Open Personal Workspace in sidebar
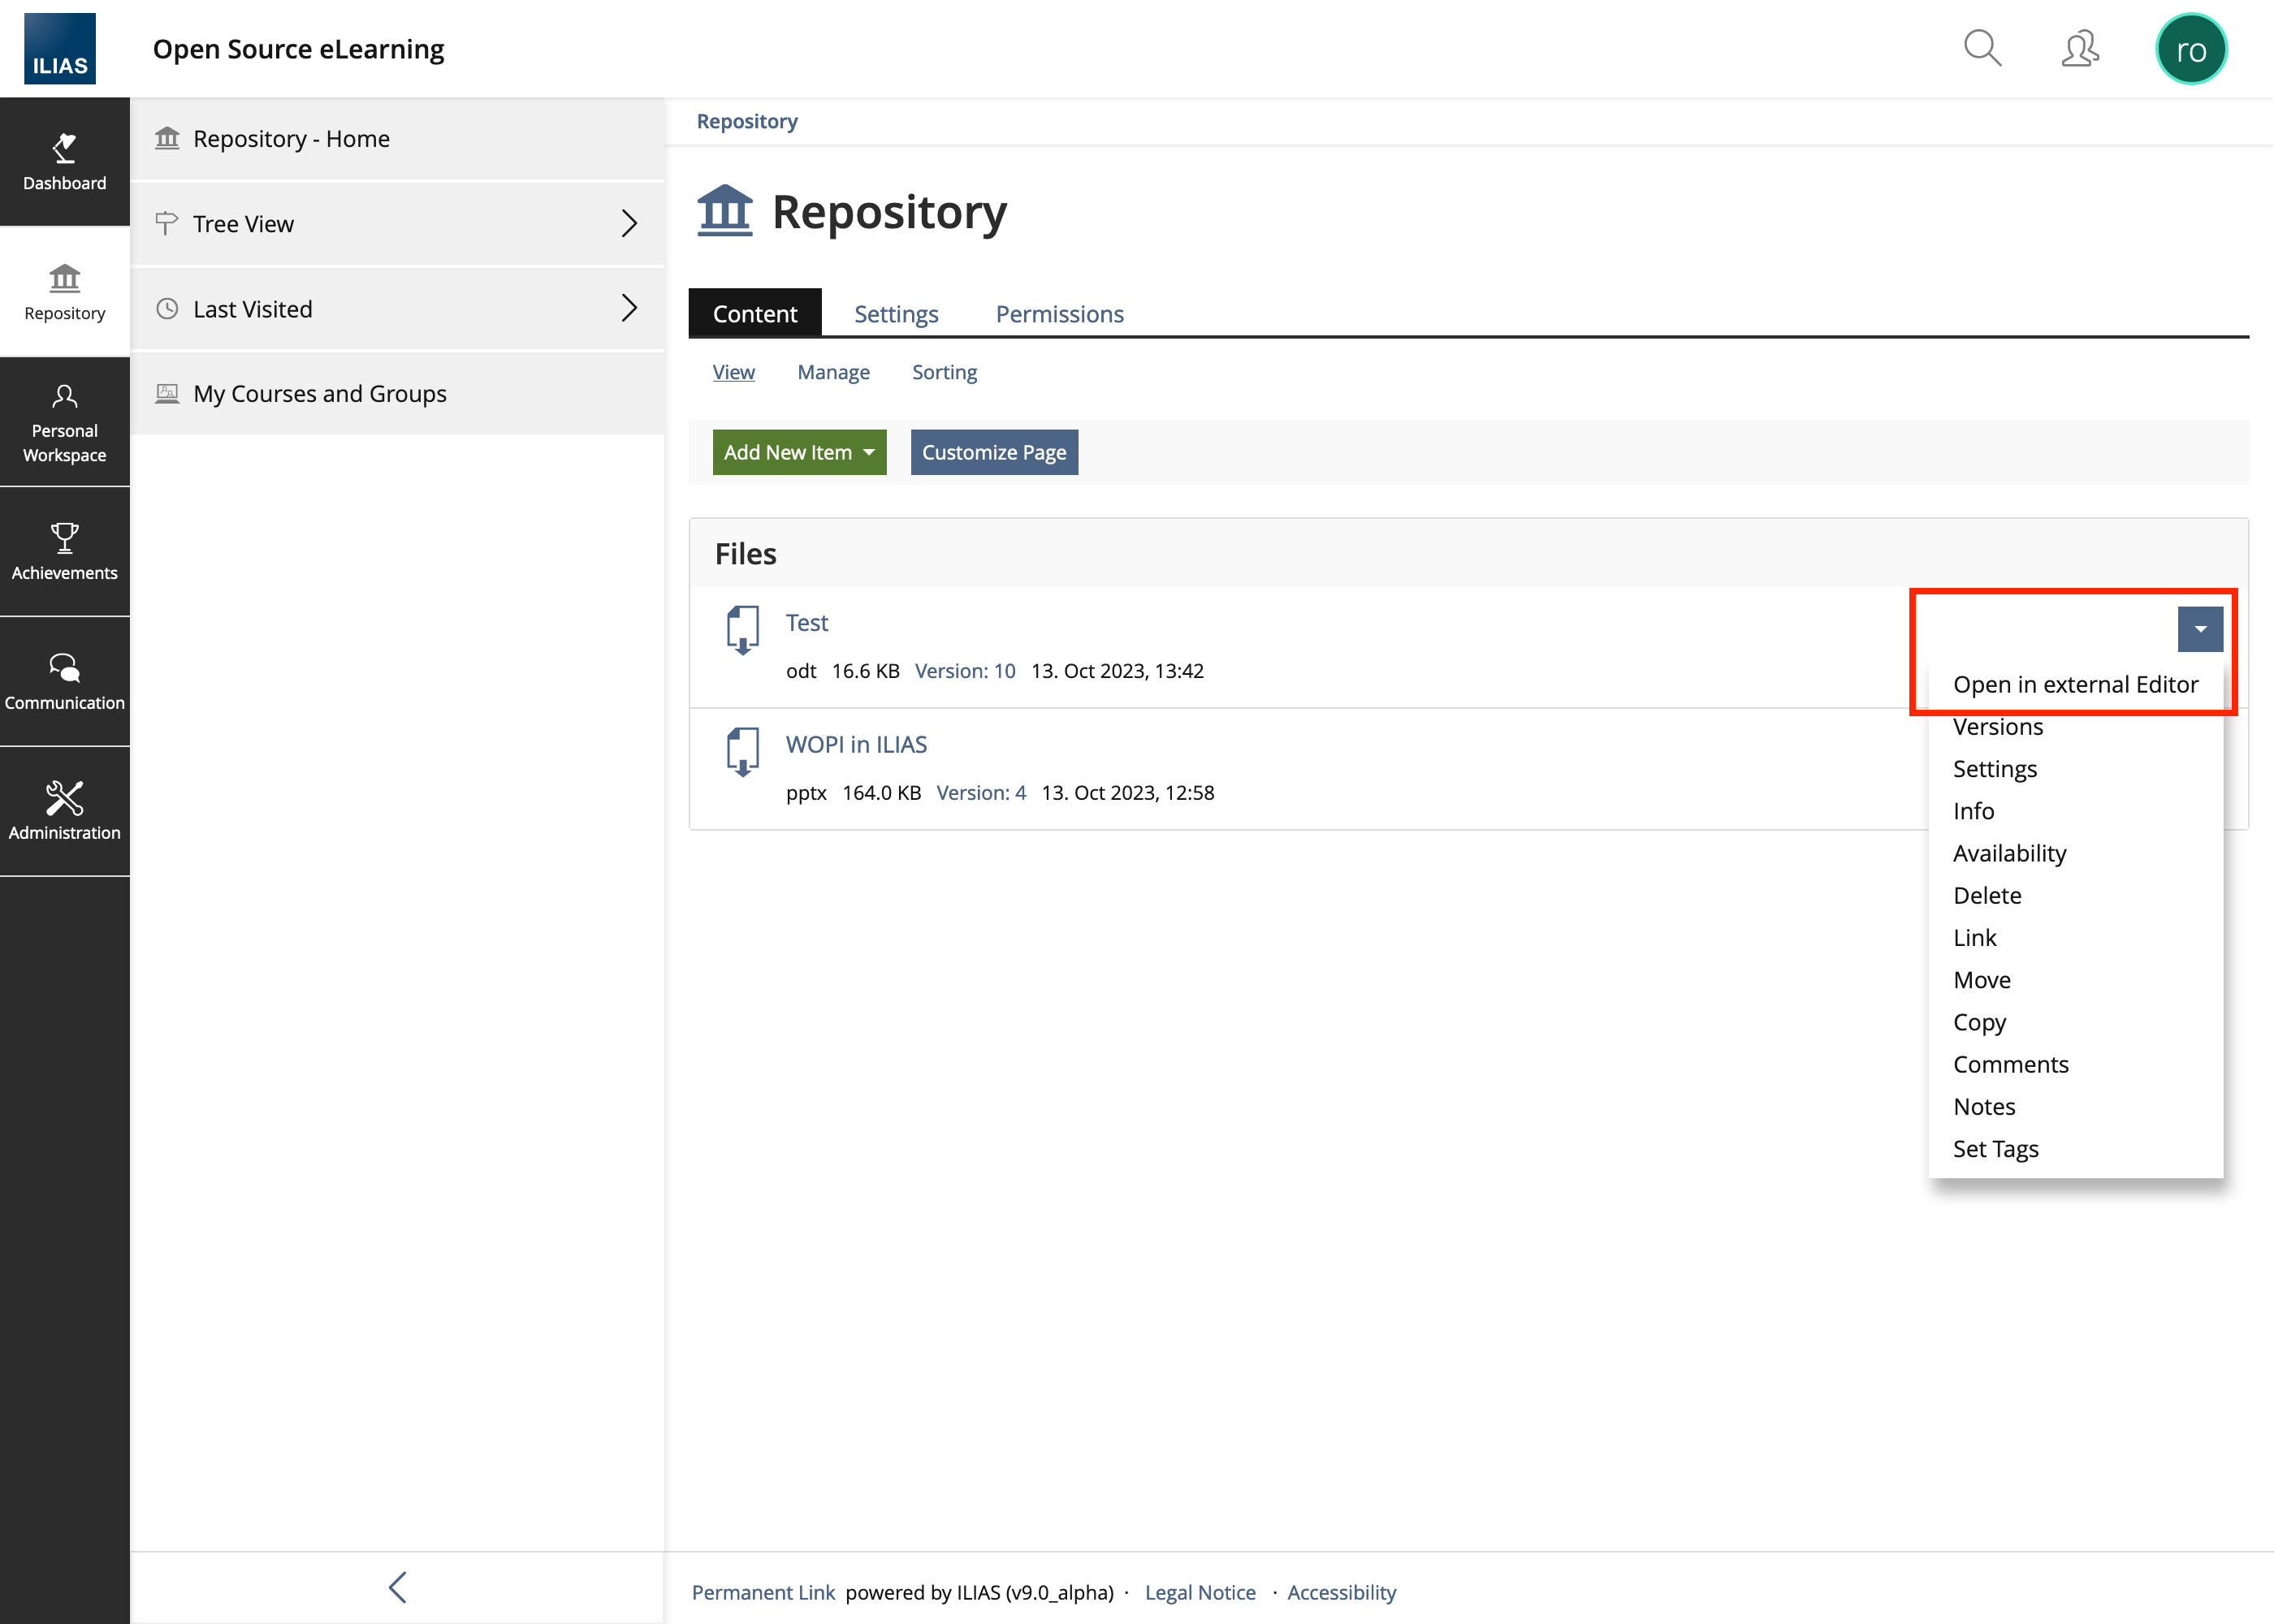The height and width of the screenshot is (1624, 2274). click(65, 422)
